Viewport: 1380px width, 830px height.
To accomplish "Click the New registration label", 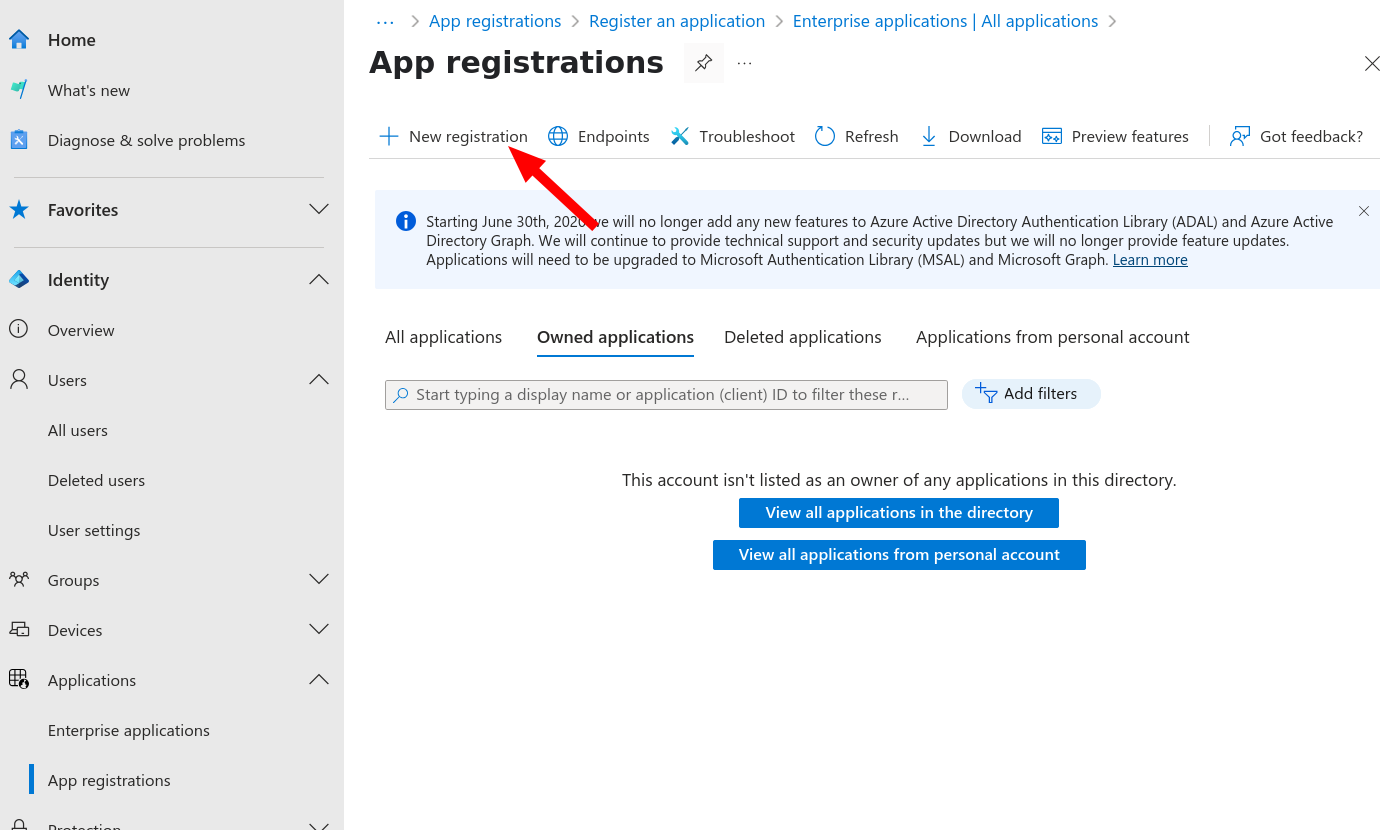I will pos(468,137).
